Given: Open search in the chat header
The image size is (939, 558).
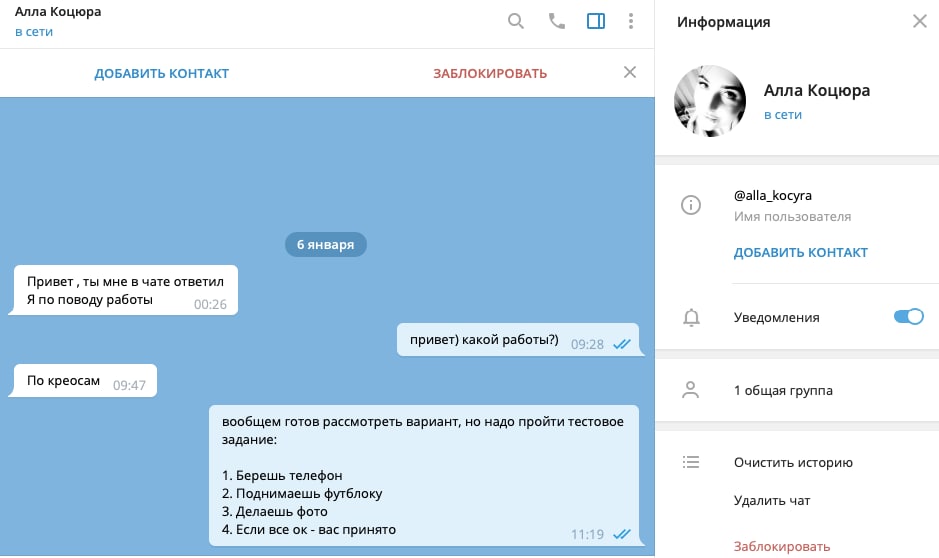Looking at the screenshot, I should click(x=516, y=22).
